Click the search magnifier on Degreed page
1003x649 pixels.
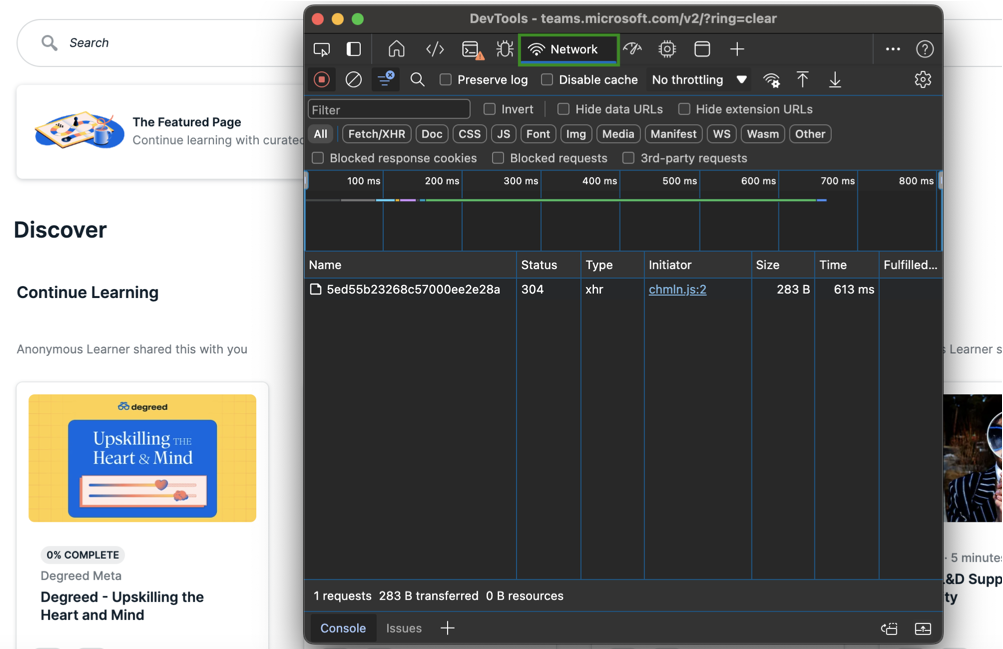[49, 43]
